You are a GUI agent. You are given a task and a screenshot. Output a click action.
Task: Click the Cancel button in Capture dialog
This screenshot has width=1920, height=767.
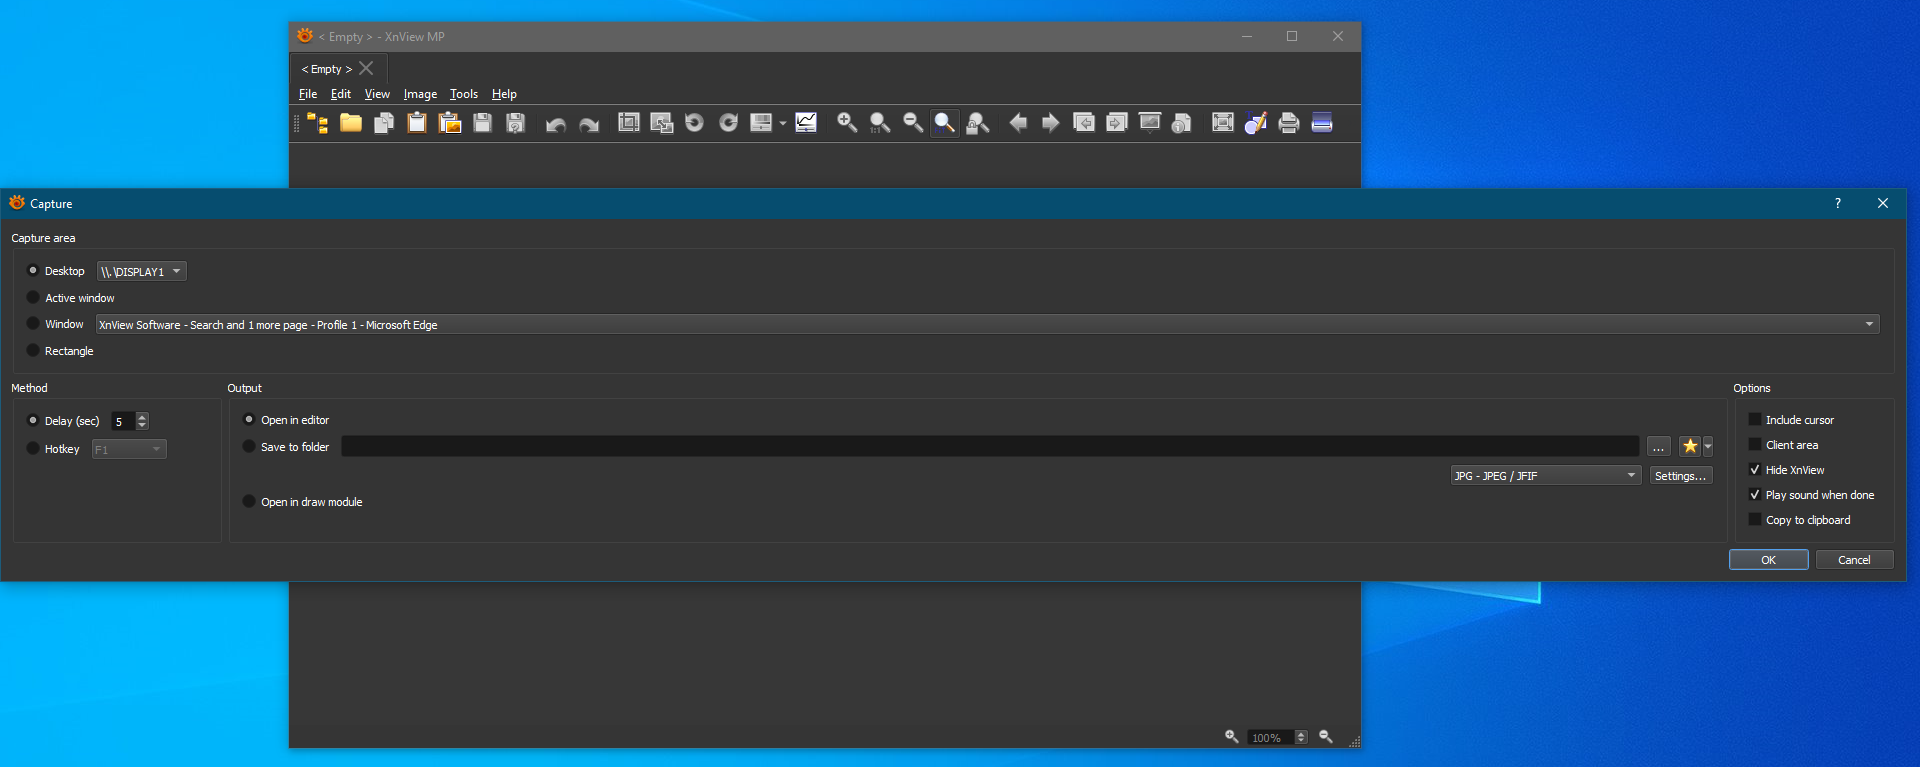coord(1854,560)
